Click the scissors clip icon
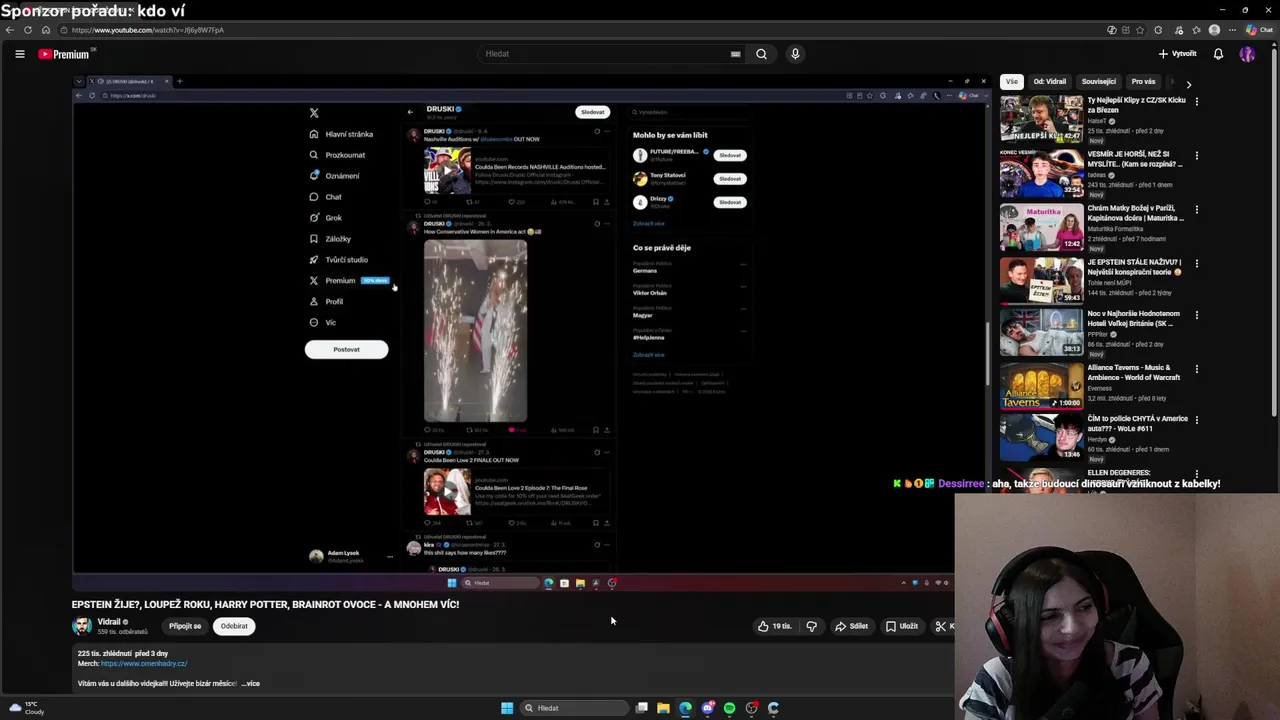1280x720 pixels. pyautogui.click(x=941, y=626)
